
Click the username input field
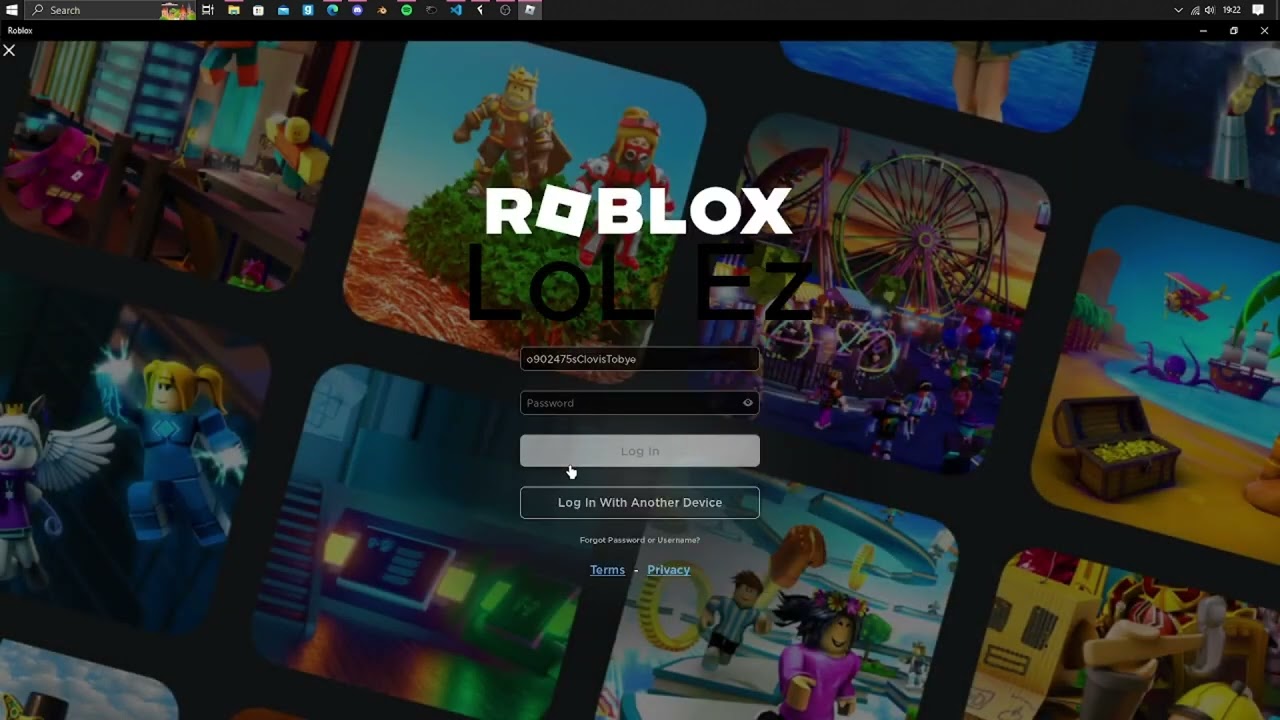click(640, 359)
